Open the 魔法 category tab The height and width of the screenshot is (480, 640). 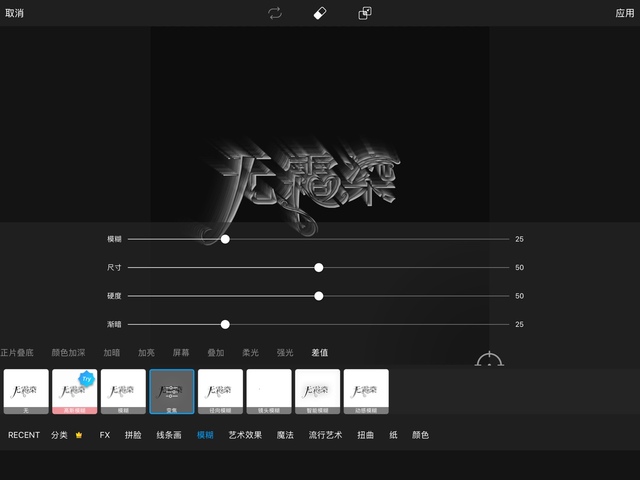click(285, 436)
